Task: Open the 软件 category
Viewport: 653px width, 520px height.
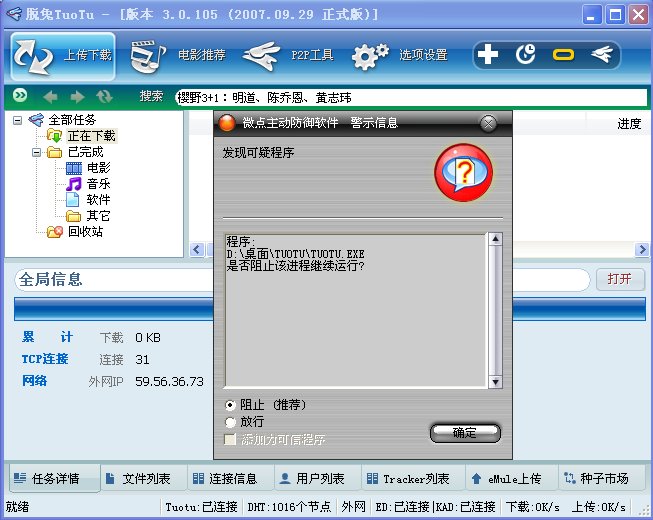Action: coord(99,200)
